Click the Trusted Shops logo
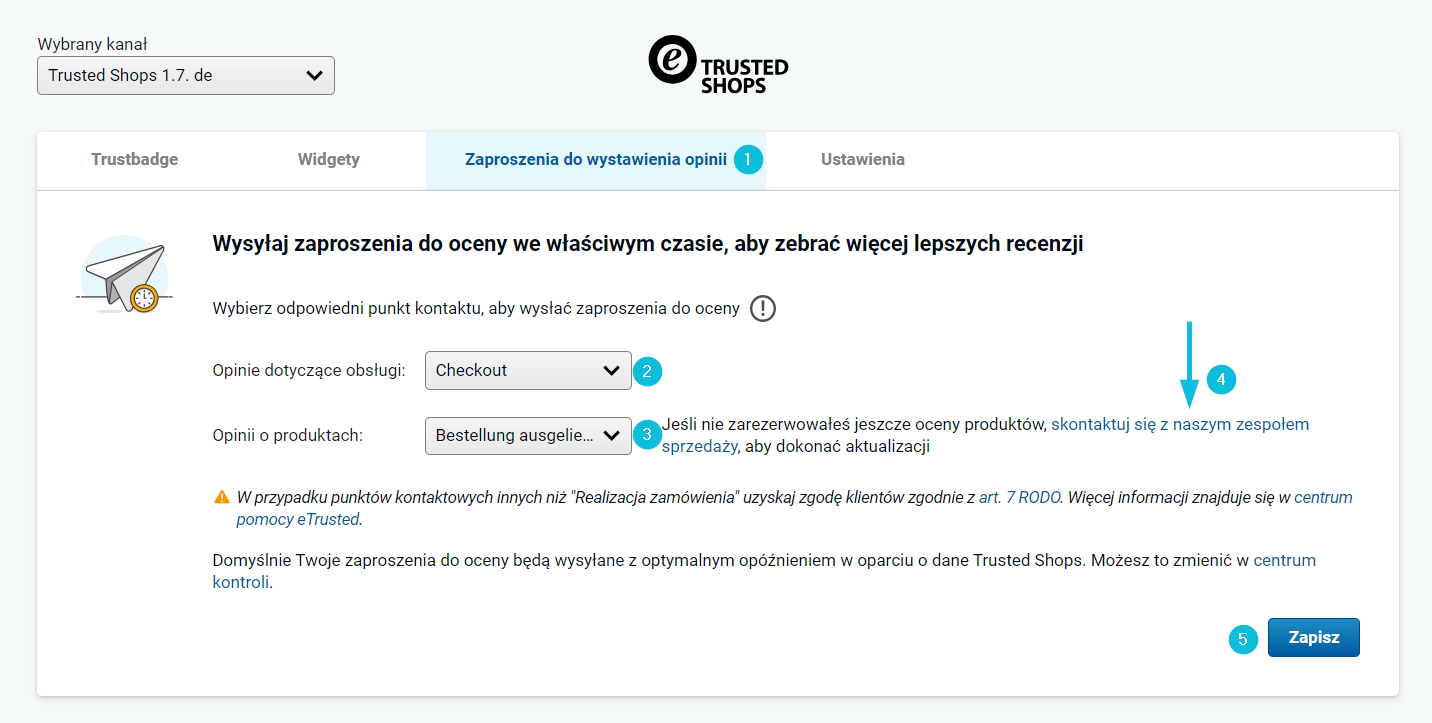This screenshot has width=1432, height=723. 717,66
